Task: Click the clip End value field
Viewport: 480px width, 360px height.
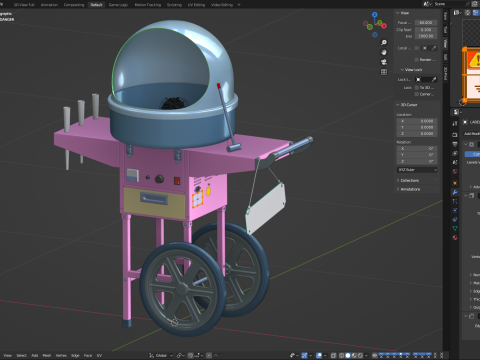Action: [426, 36]
